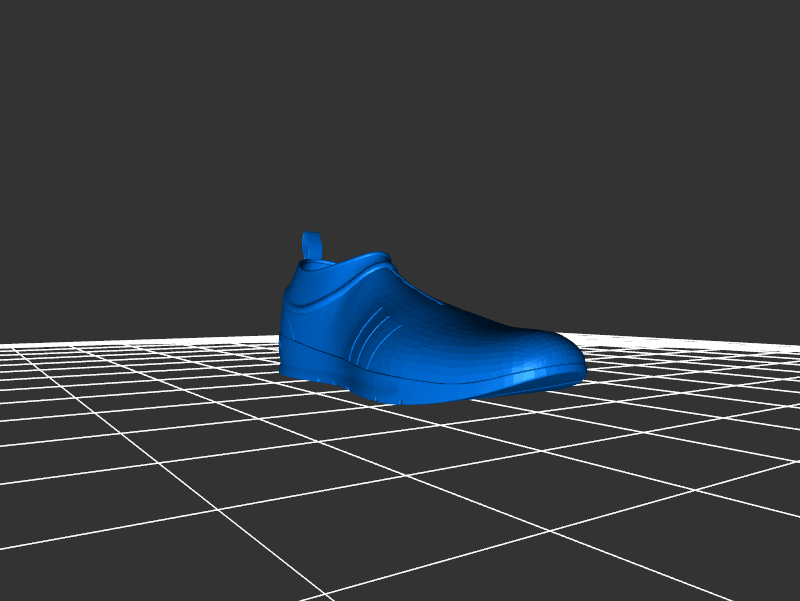Image resolution: width=800 pixels, height=601 pixels.
Task: Click the dark background in top-left corner
Action: (40, 40)
